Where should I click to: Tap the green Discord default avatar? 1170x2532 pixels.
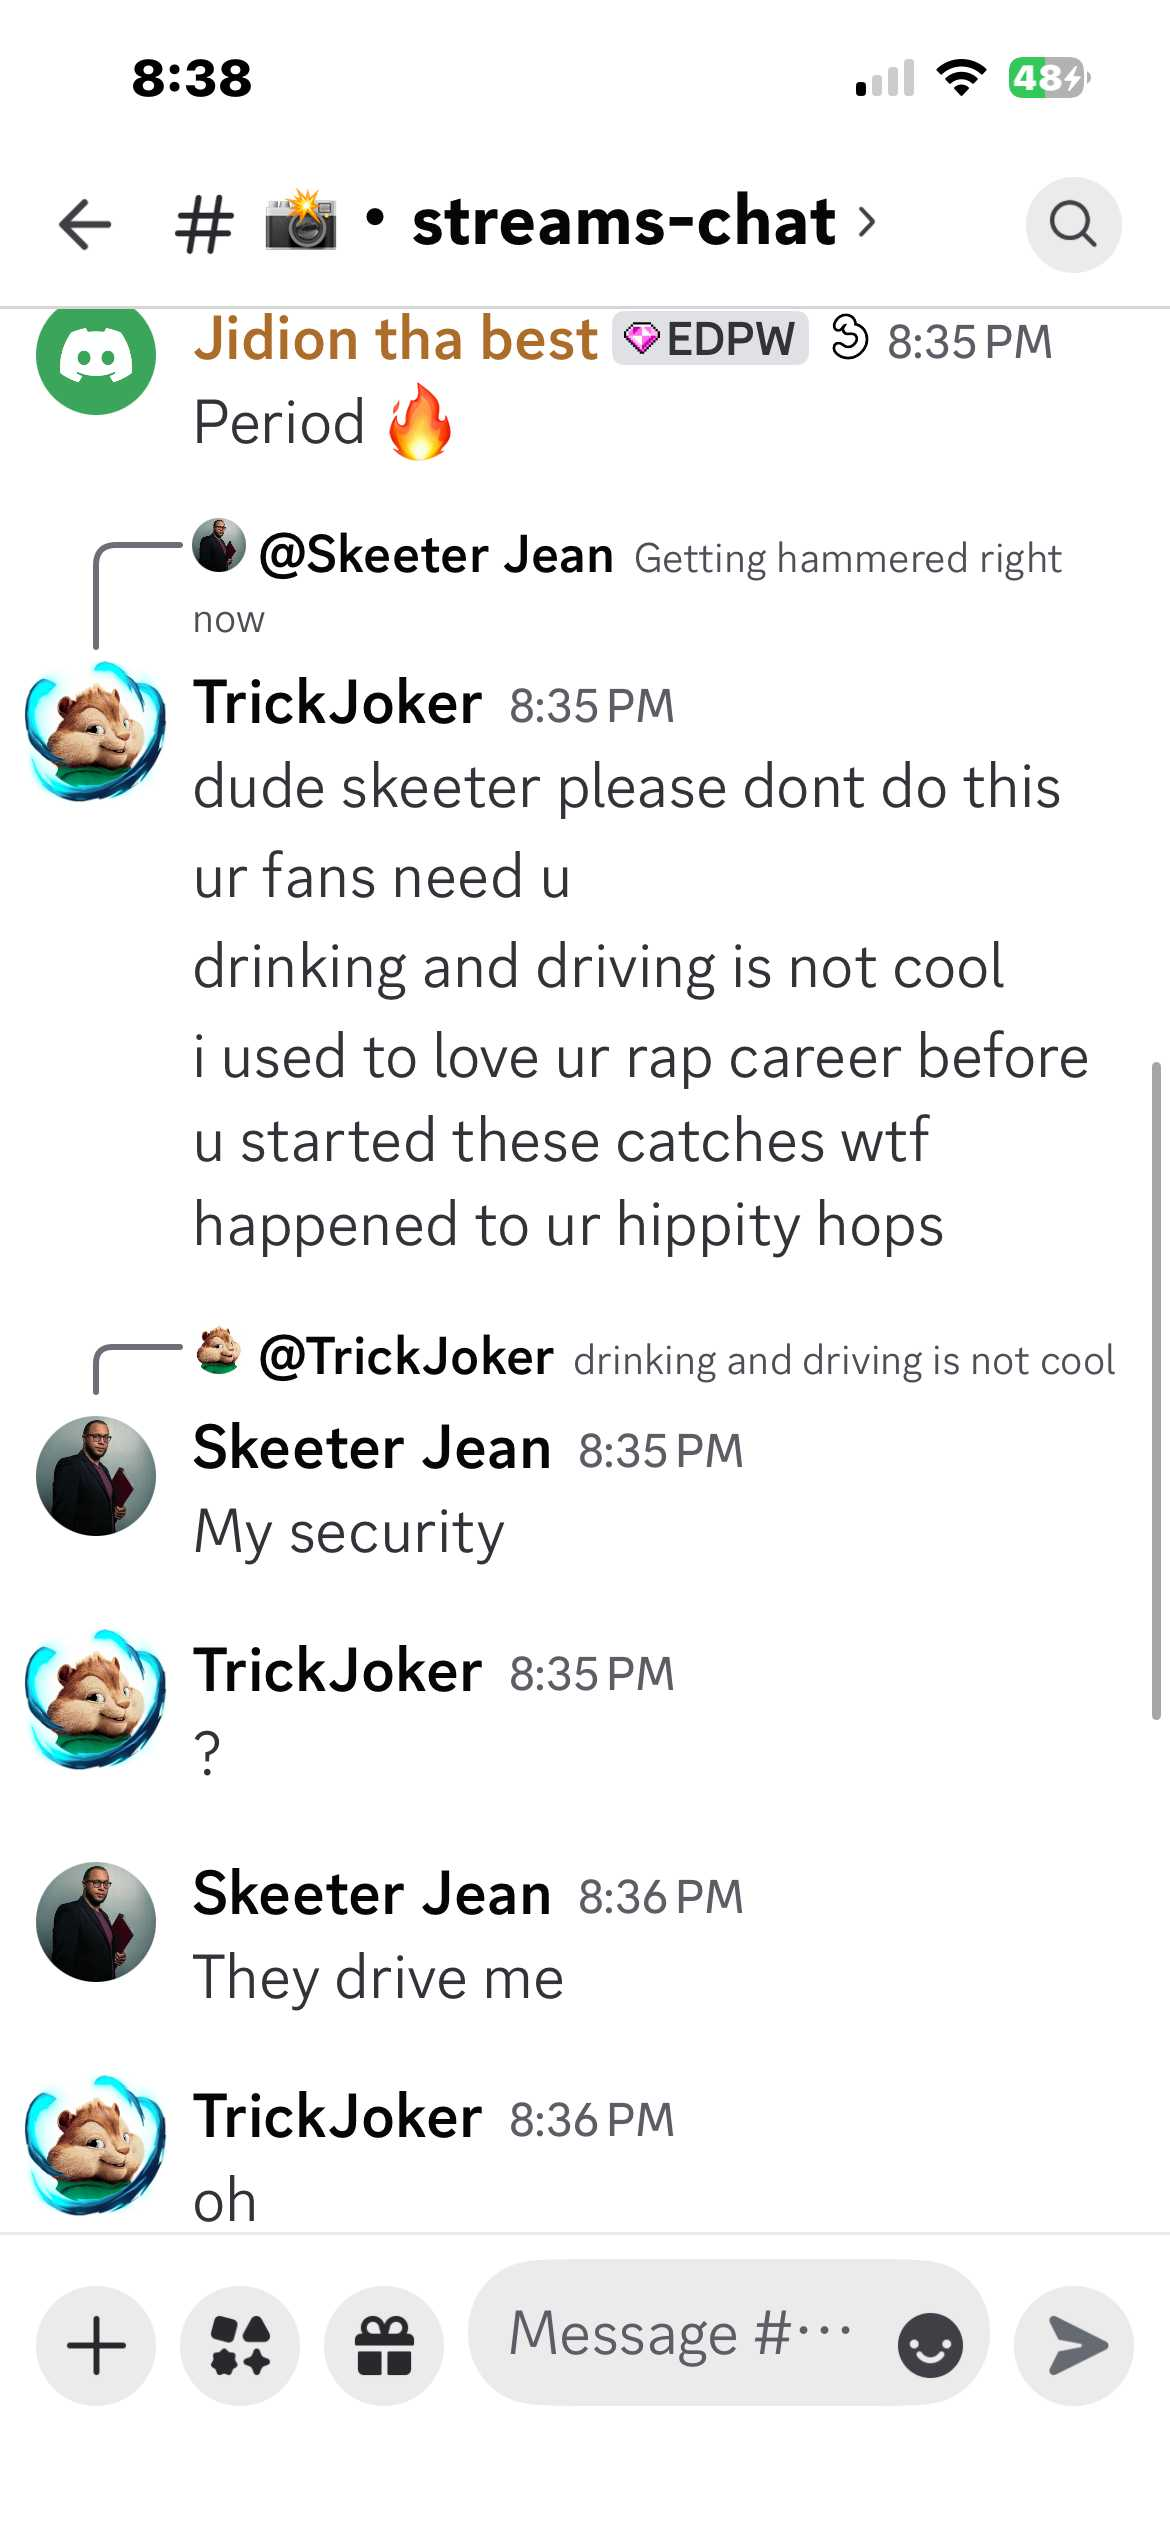coord(96,356)
